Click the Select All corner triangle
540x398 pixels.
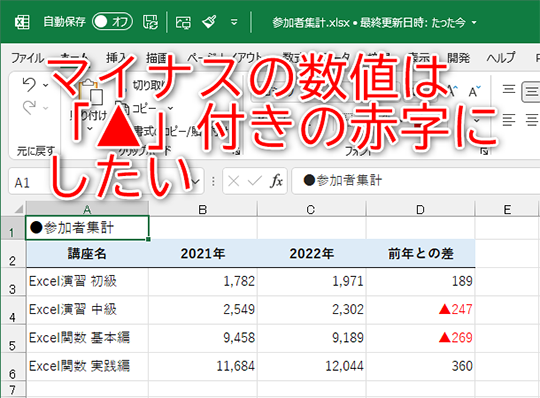point(18,209)
